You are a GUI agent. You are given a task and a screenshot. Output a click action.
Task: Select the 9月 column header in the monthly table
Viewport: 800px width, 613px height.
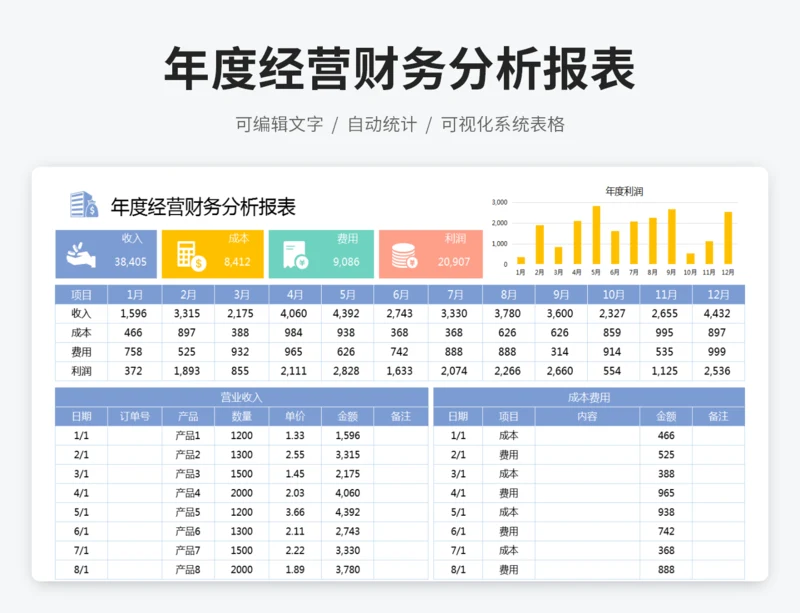[x=561, y=295]
